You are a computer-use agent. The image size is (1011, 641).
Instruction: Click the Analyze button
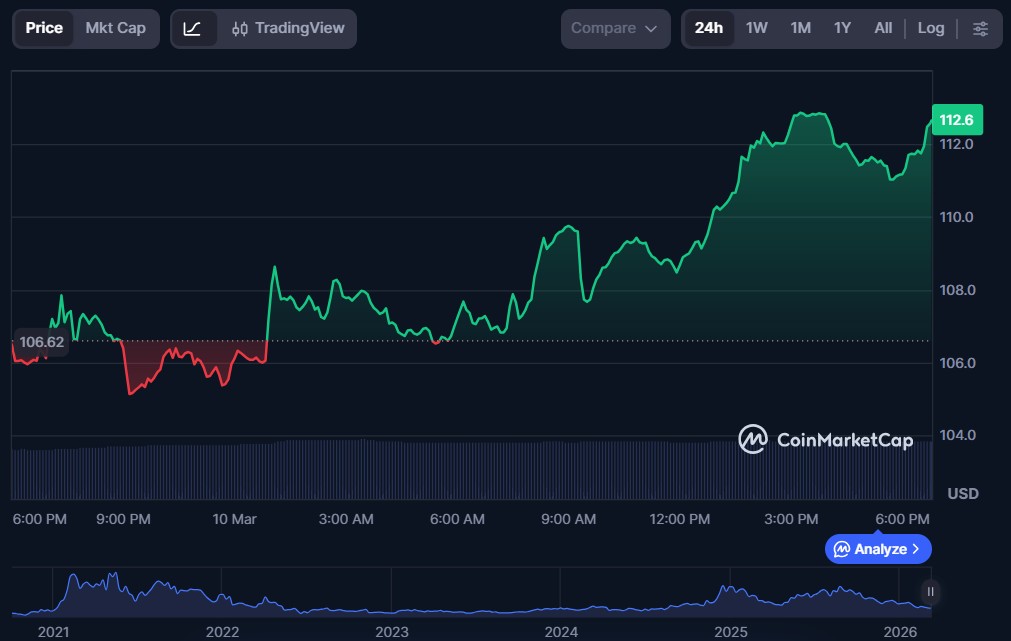[x=878, y=549]
